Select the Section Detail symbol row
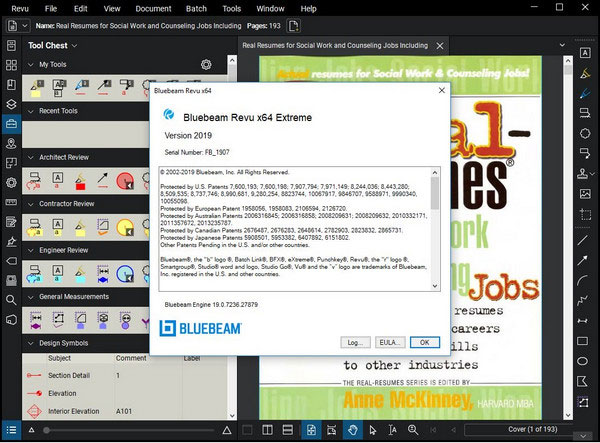Image resolution: width=600 pixels, height=443 pixels. click(x=70, y=375)
